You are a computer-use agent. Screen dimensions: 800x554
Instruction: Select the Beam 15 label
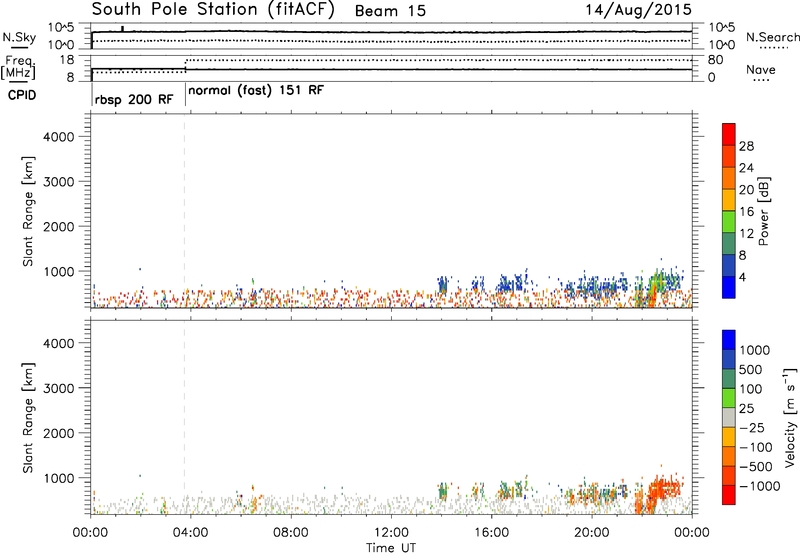(390, 11)
